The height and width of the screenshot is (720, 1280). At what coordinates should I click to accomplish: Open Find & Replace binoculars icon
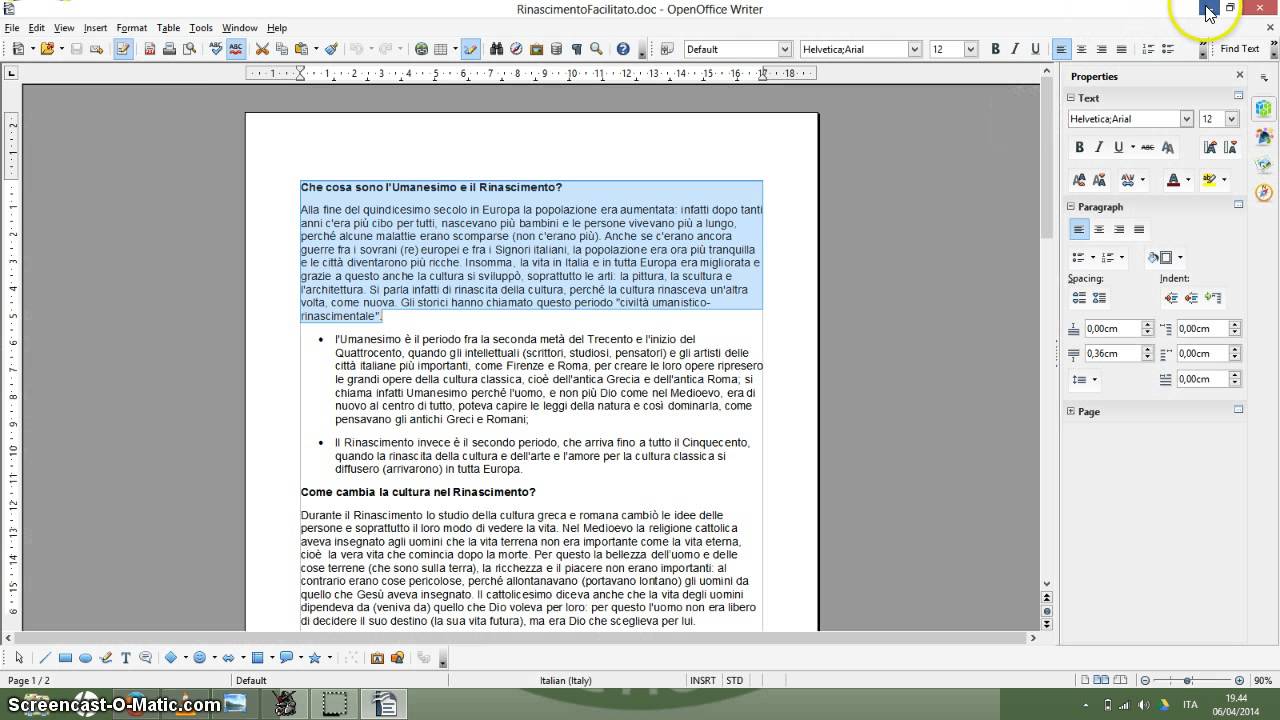tap(496, 49)
